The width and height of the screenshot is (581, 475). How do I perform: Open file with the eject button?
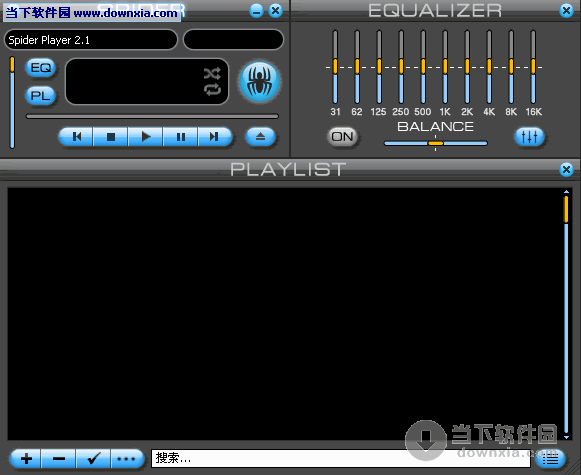pyautogui.click(x=260, y=137)
